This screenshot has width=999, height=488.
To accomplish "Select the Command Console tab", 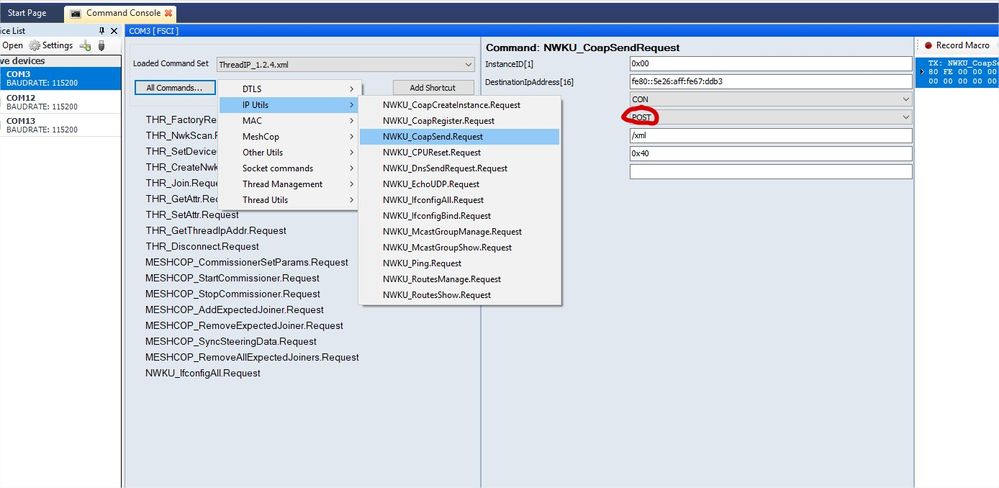I will click(x=120, y=13).
